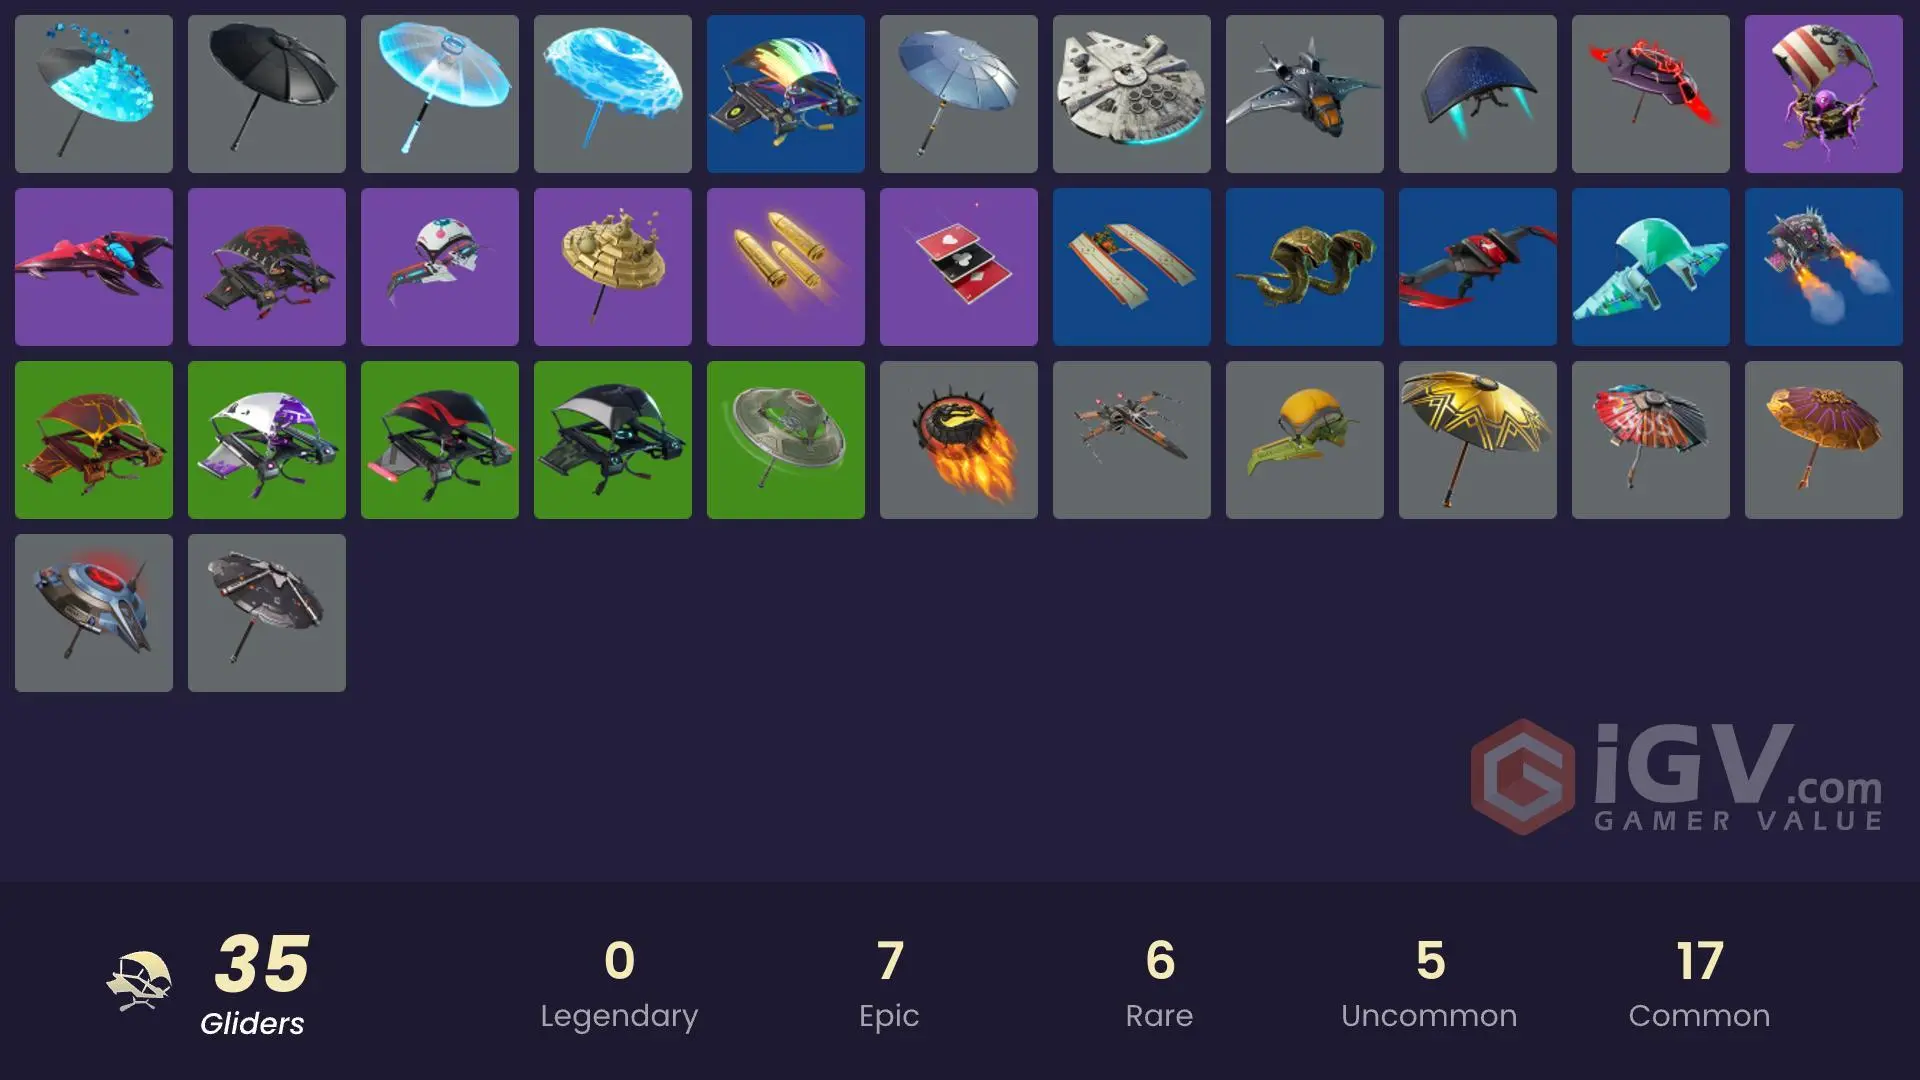Click the Gliders parachute icon

click(x=139, y=981)
